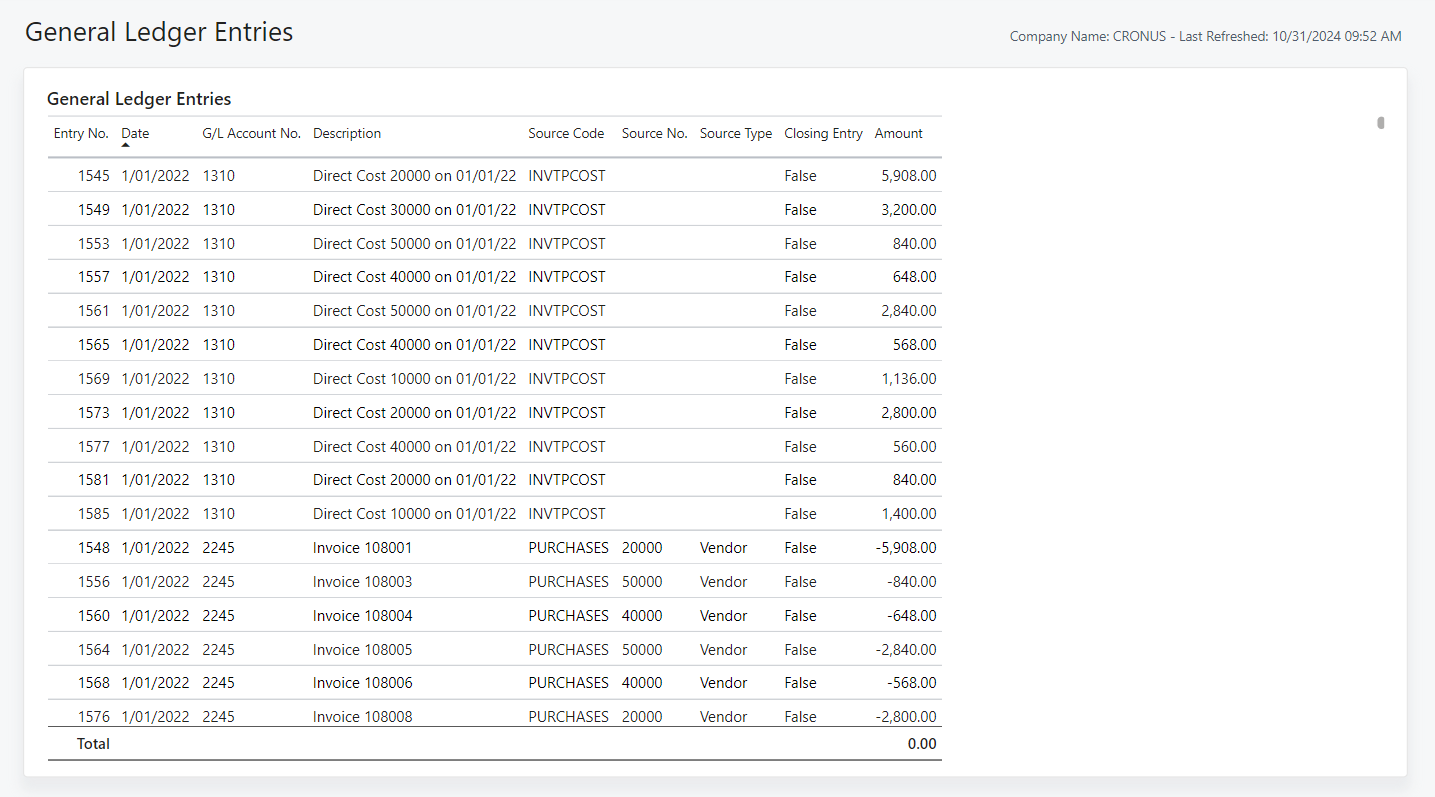Sort by the Closing Entry column header
The height and width of the screenshot is (797, 1435).
point(823,133)
